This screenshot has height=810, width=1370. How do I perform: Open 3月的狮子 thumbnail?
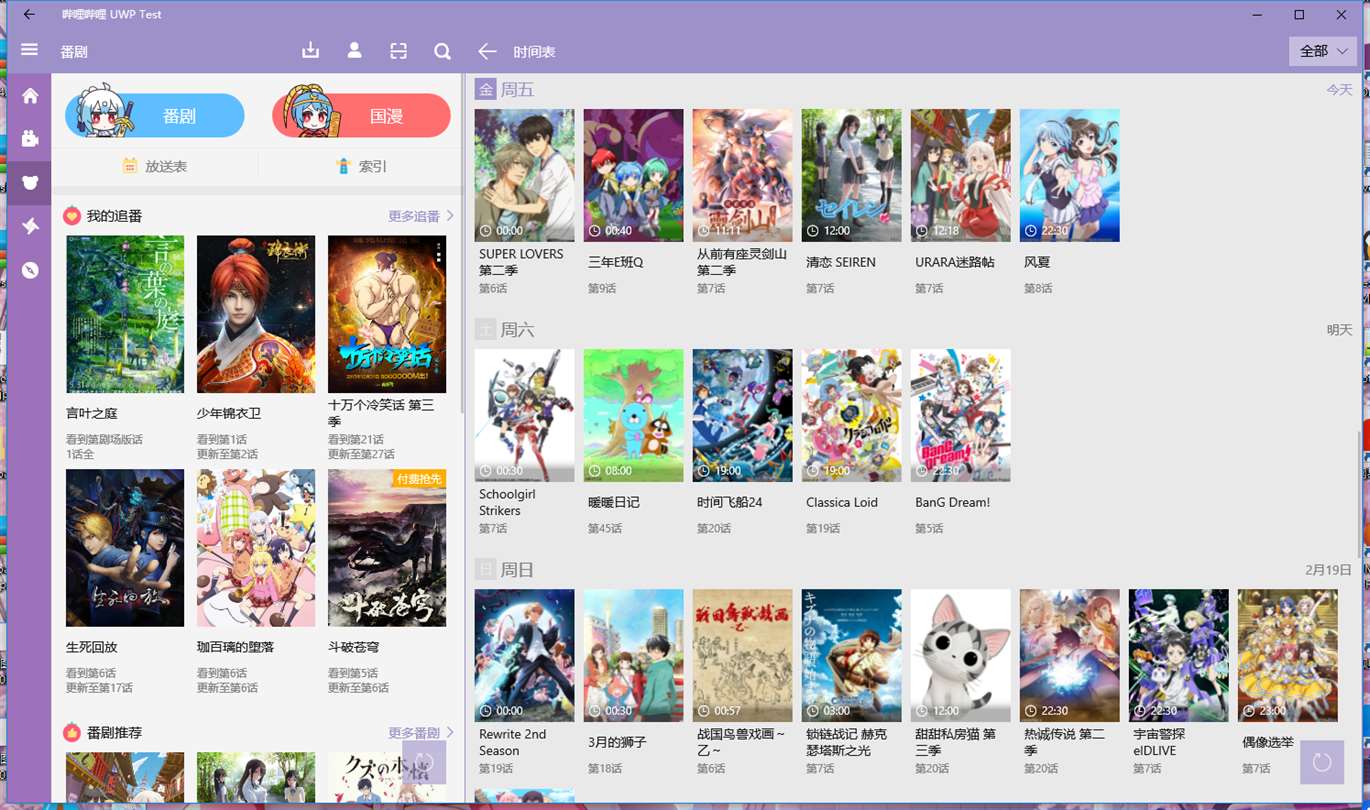634,655
